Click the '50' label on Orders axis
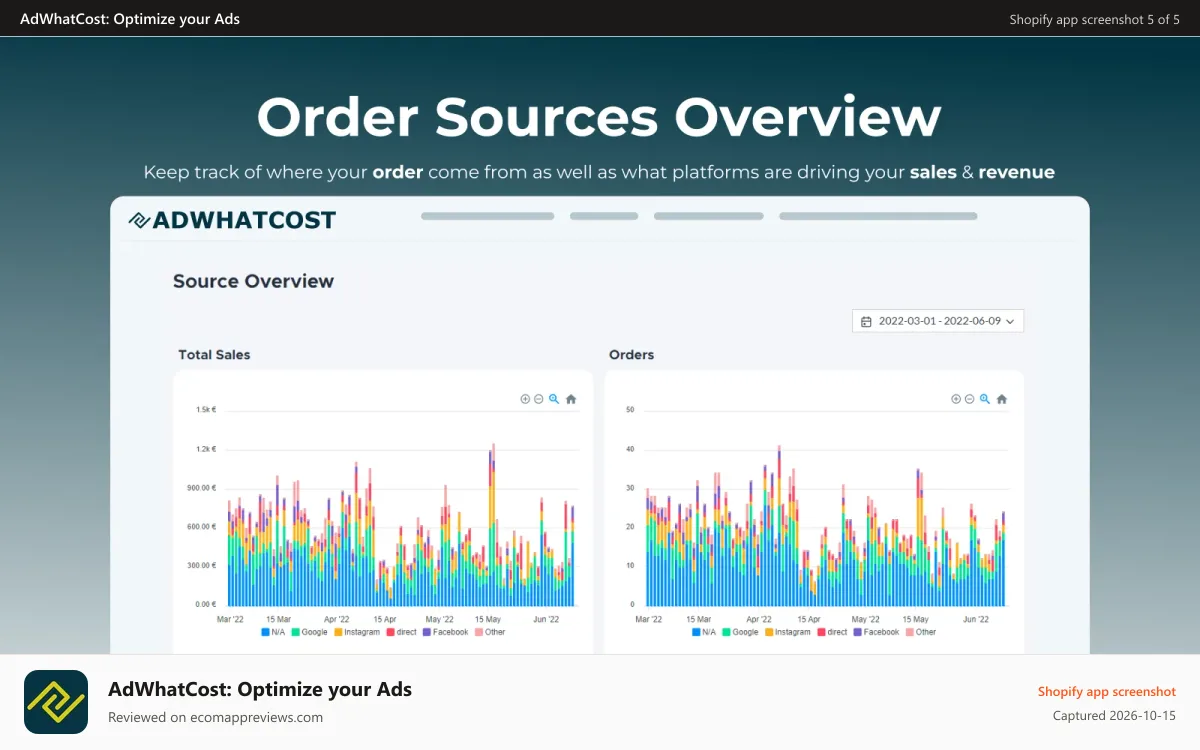 (630, 410)
